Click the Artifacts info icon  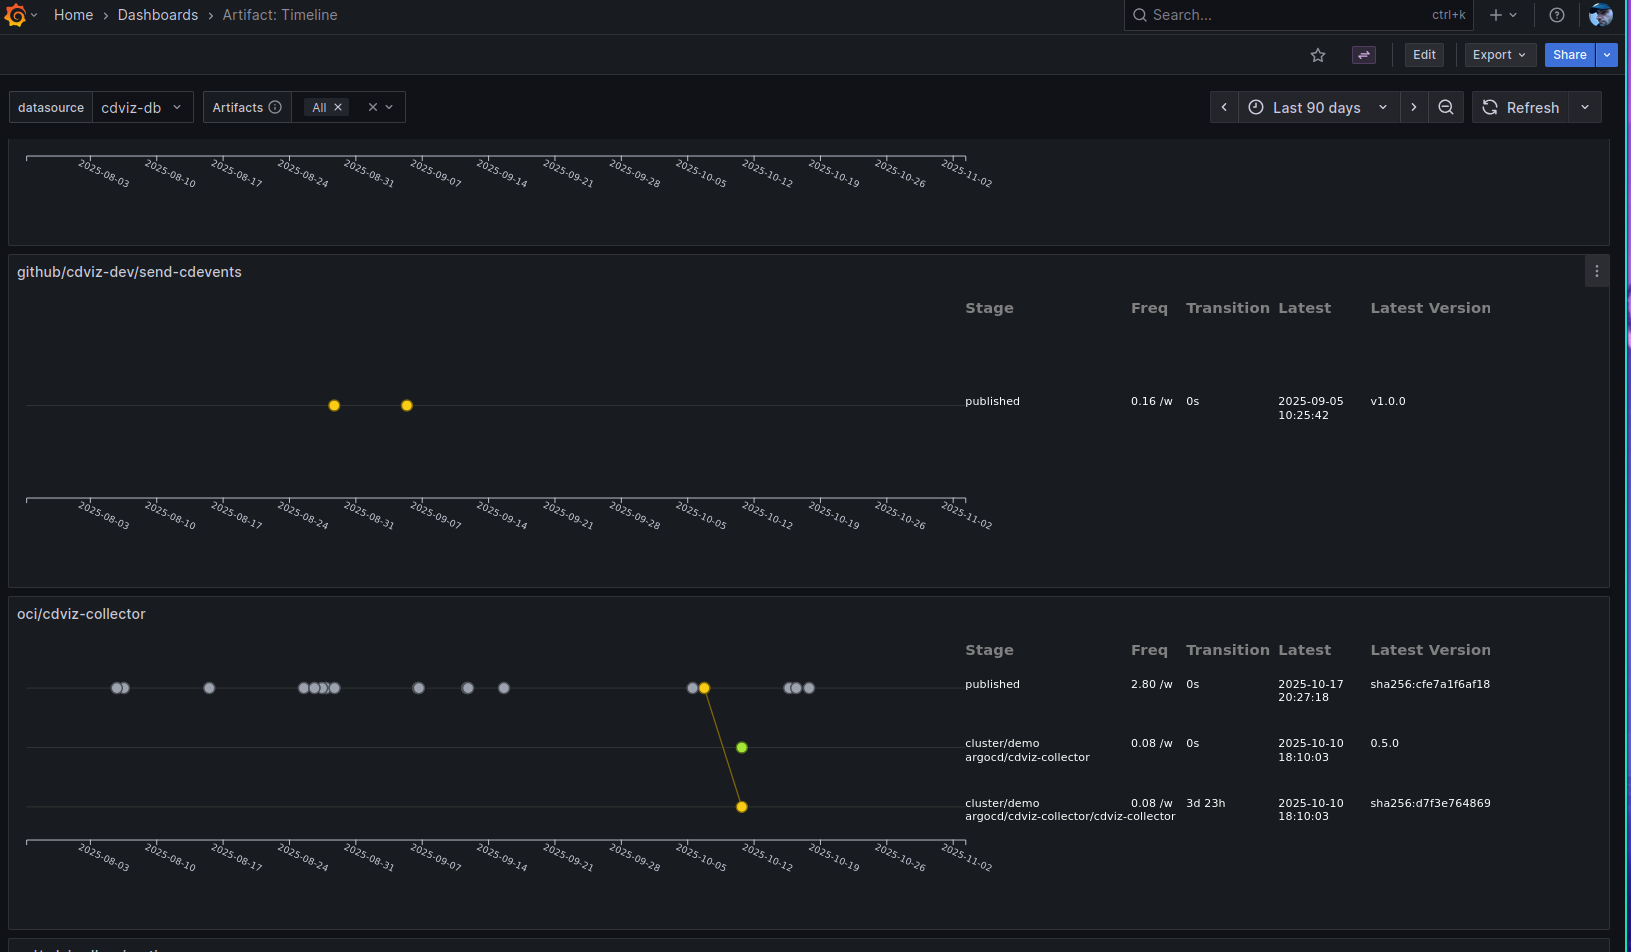click(x=275, y=107)
